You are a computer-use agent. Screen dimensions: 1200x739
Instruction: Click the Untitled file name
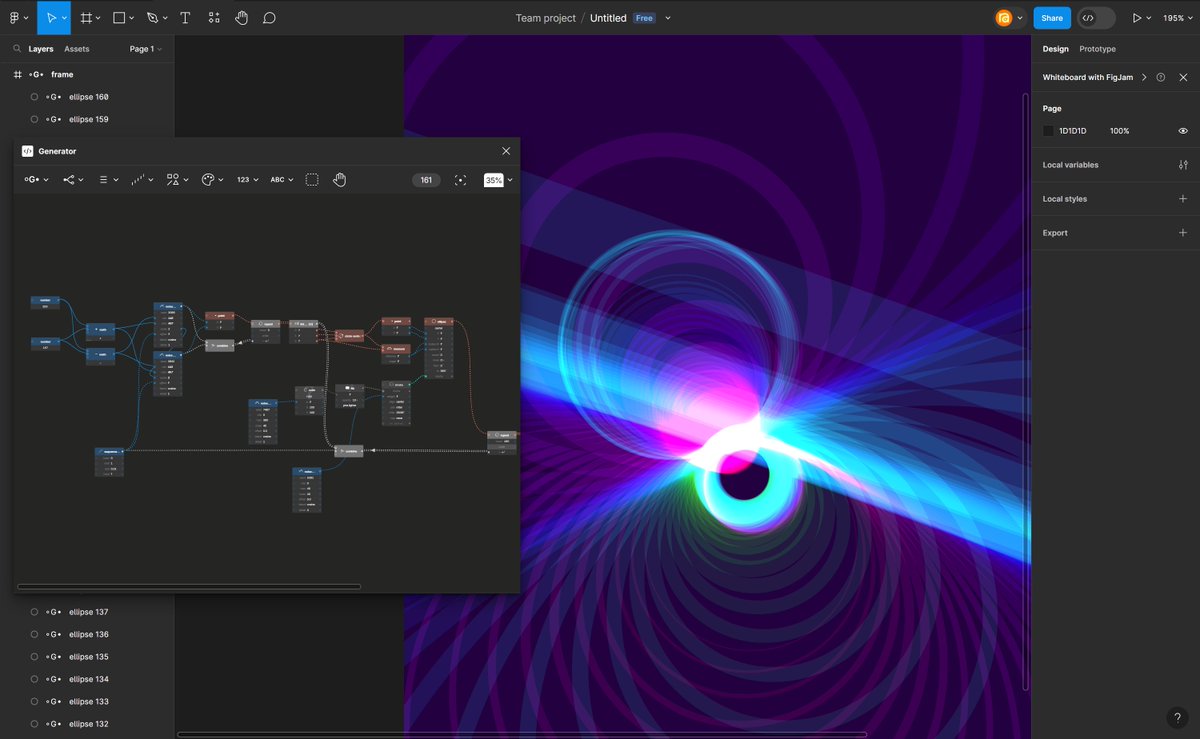(608, 18)
